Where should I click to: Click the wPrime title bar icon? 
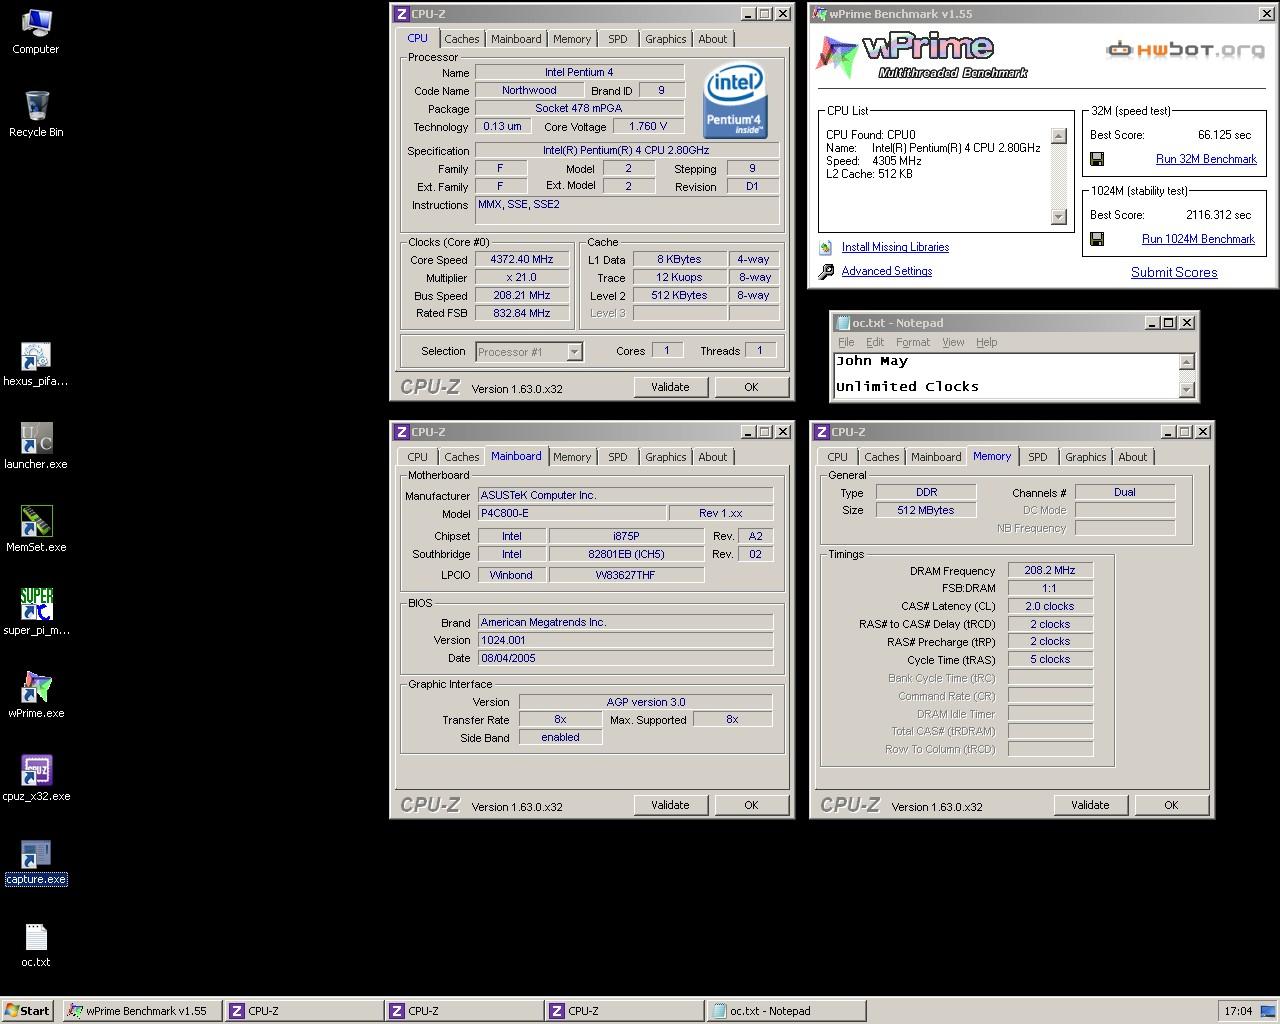(820, 14)
